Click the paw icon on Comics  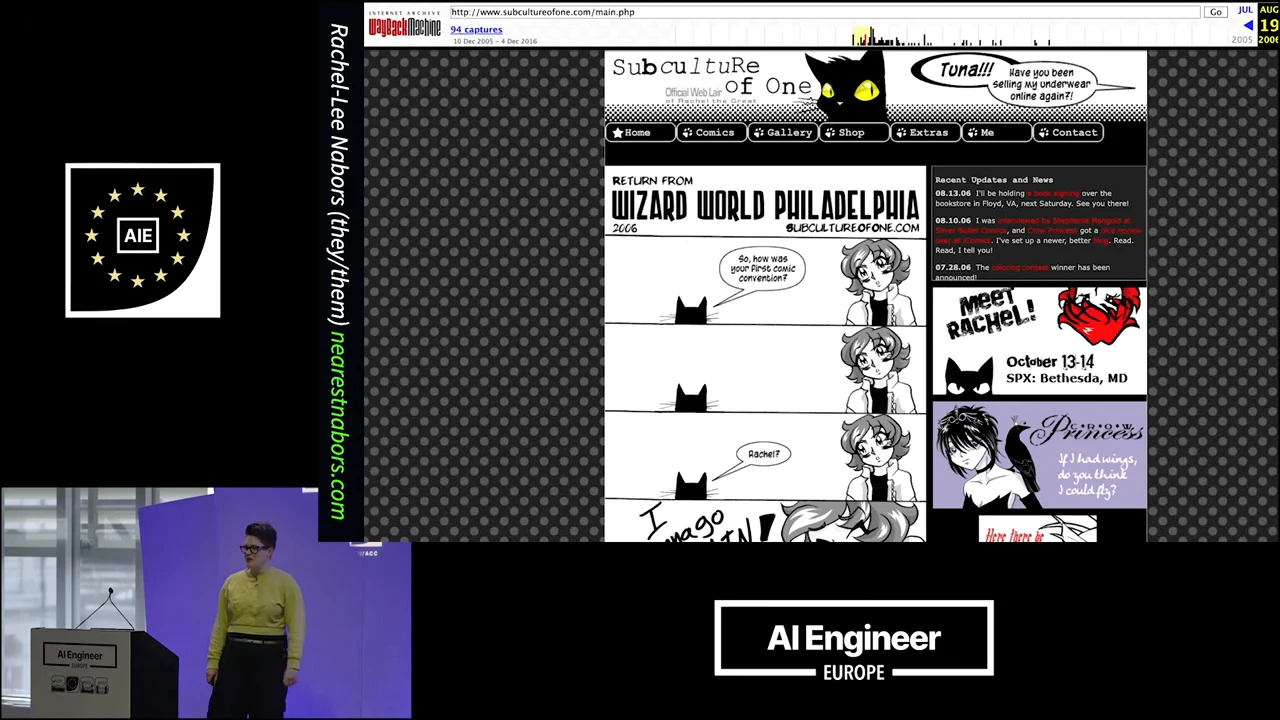point(687,132)
